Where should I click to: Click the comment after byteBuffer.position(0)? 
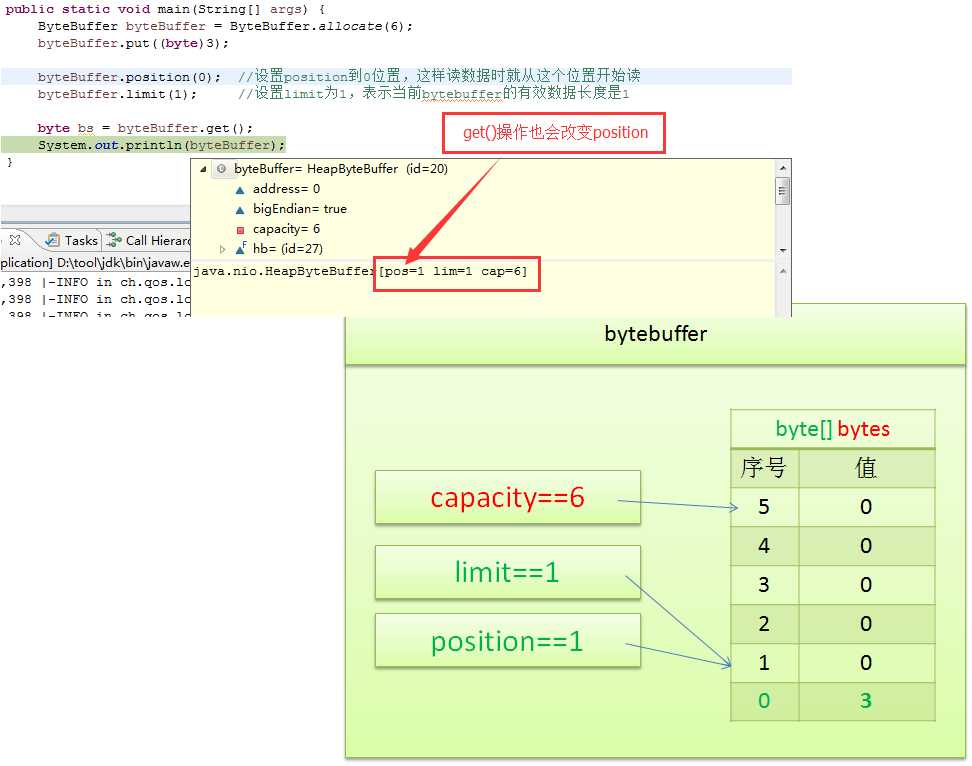(x=439, y=76)
